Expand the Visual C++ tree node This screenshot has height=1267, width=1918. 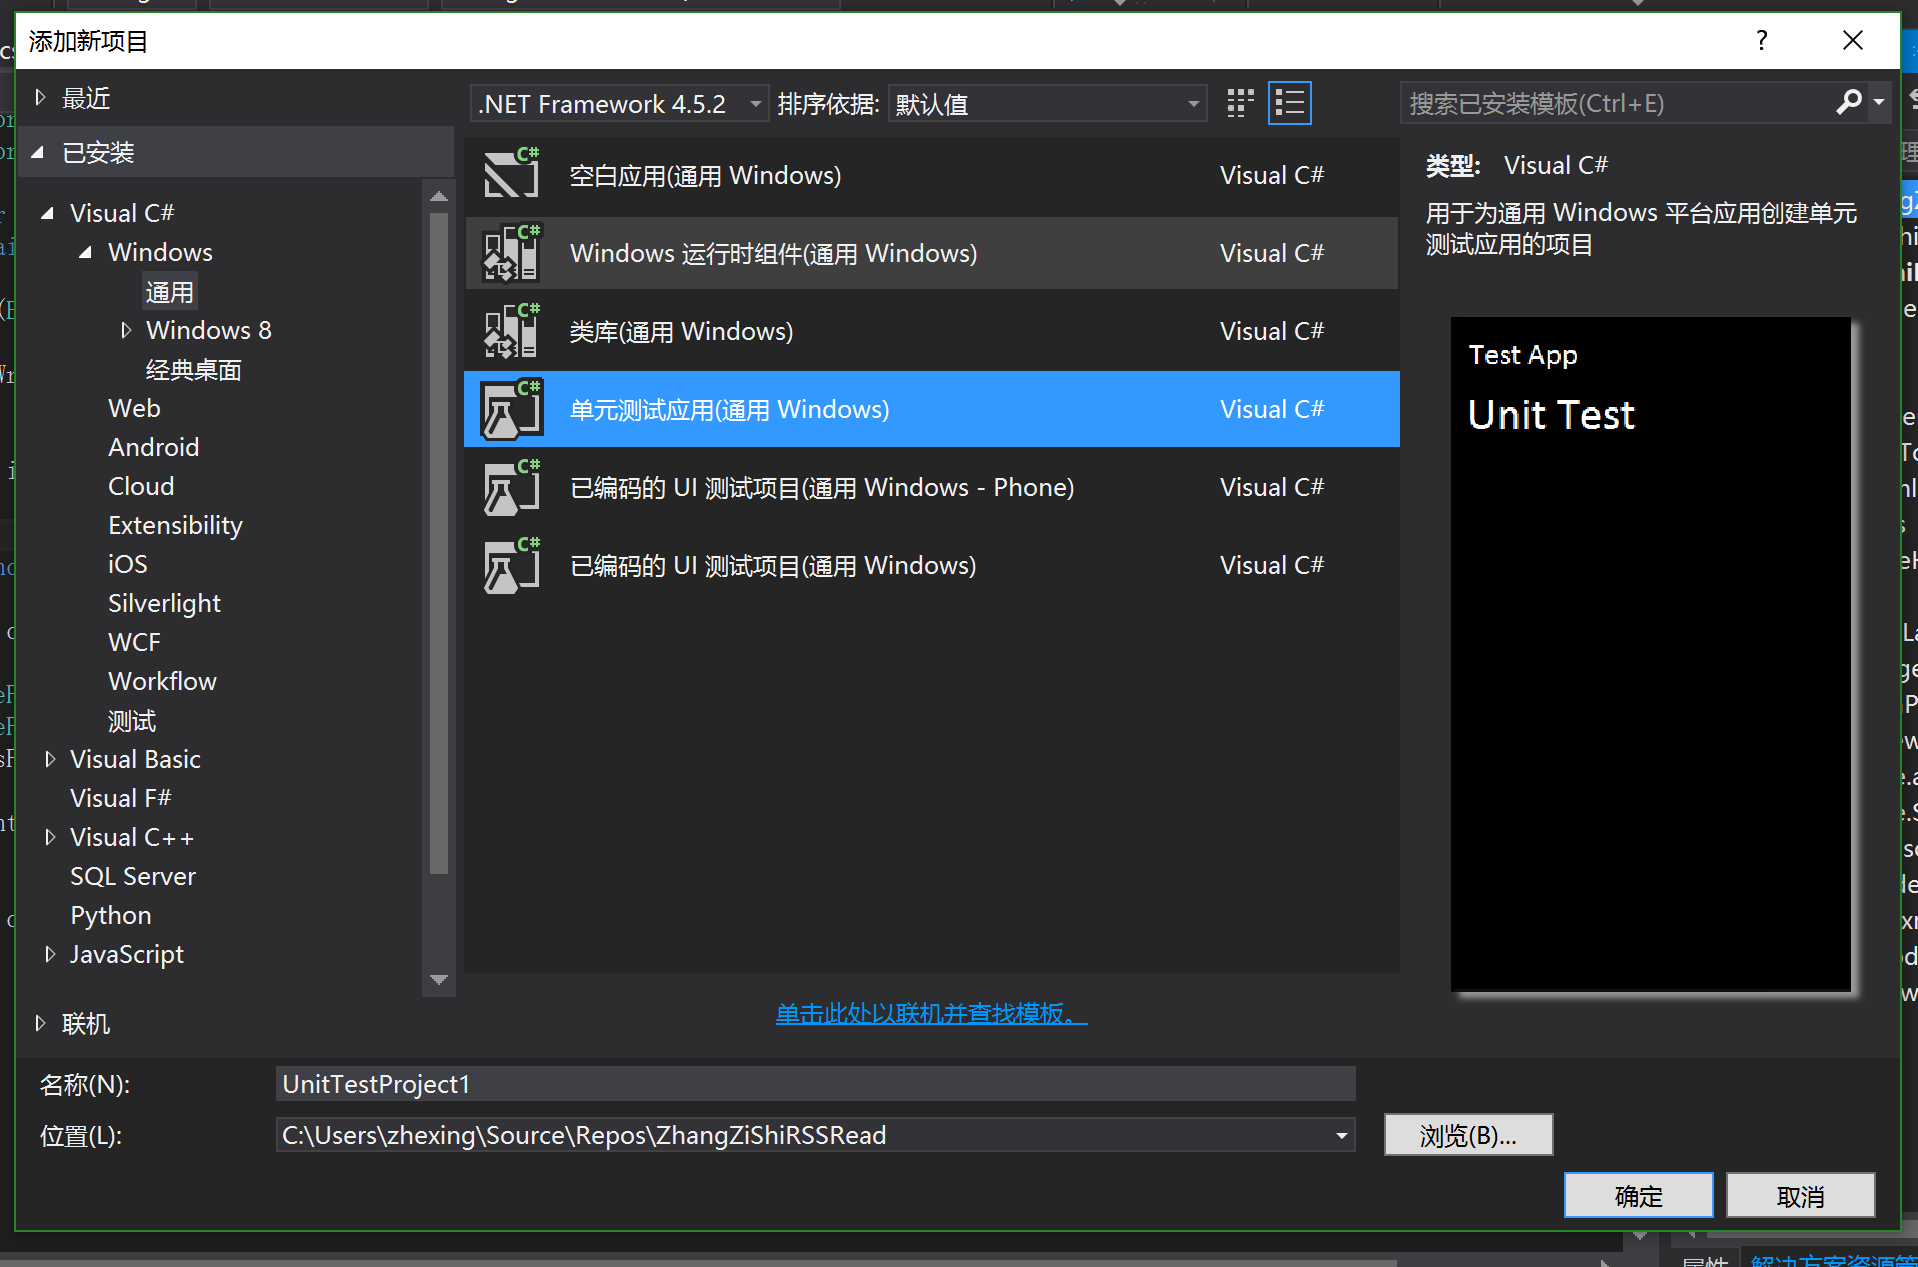(x=49, y=837)
